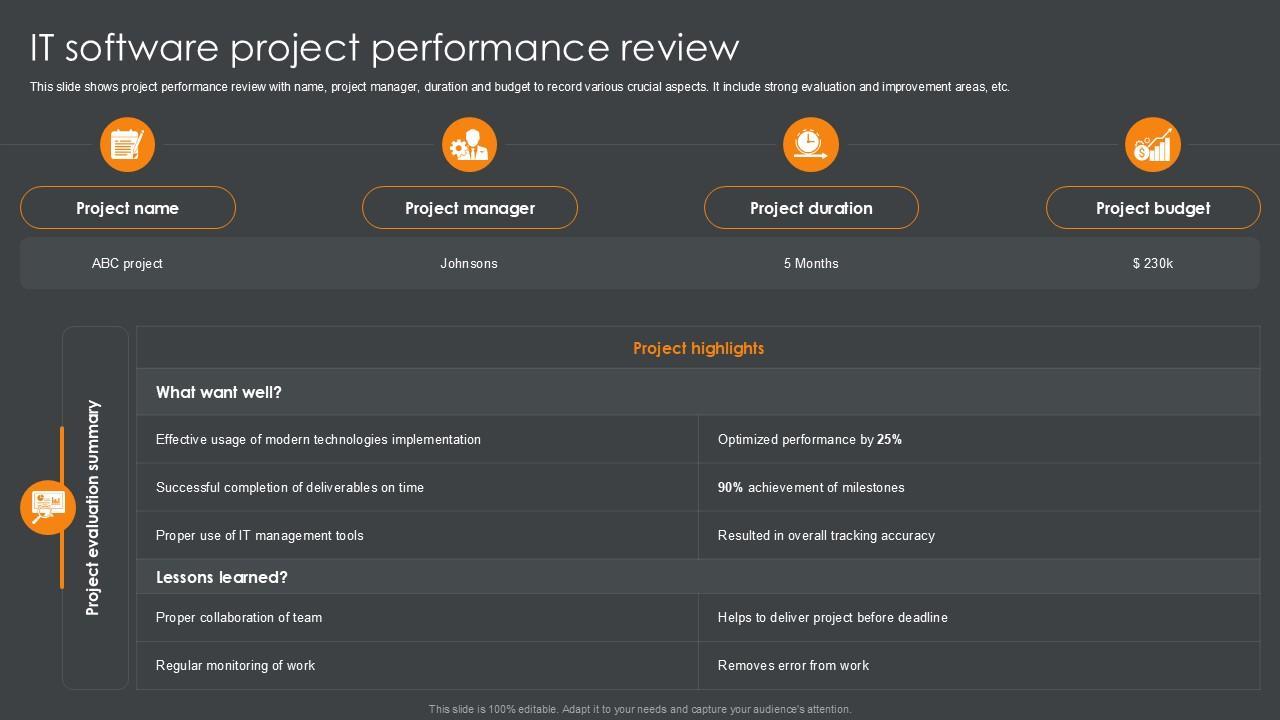Select the Project duration pill label
1280x720 pixels.
[811, 208]
